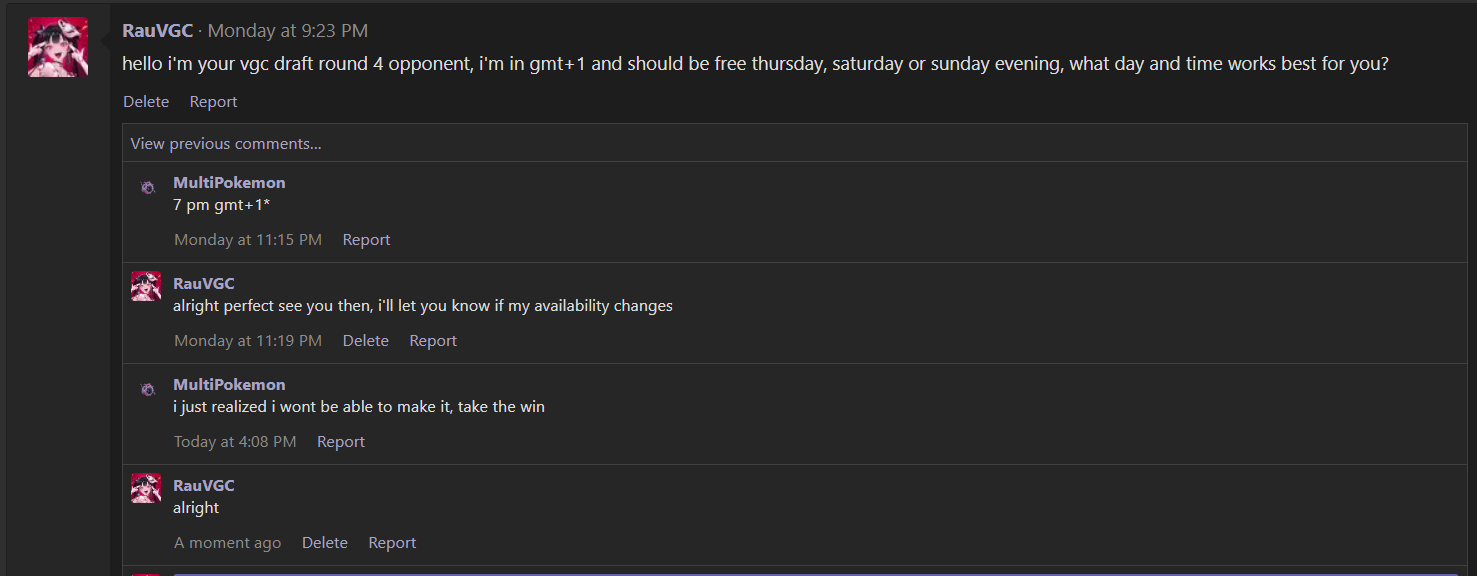Report the 'take the win' comment
The height and width of the screenshot is (576, 1477).
[341, 442]
